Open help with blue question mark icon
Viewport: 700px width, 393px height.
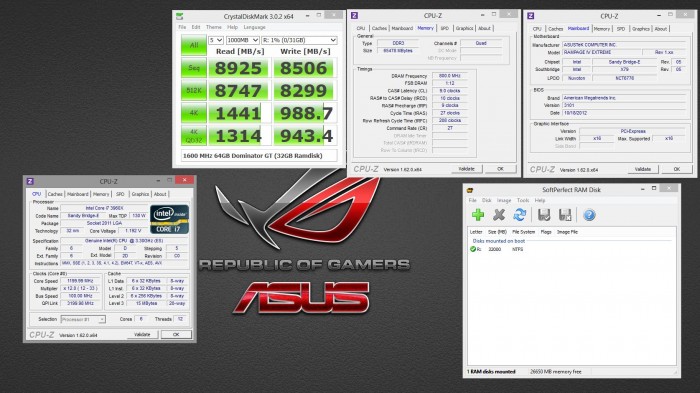pos(589,215)
